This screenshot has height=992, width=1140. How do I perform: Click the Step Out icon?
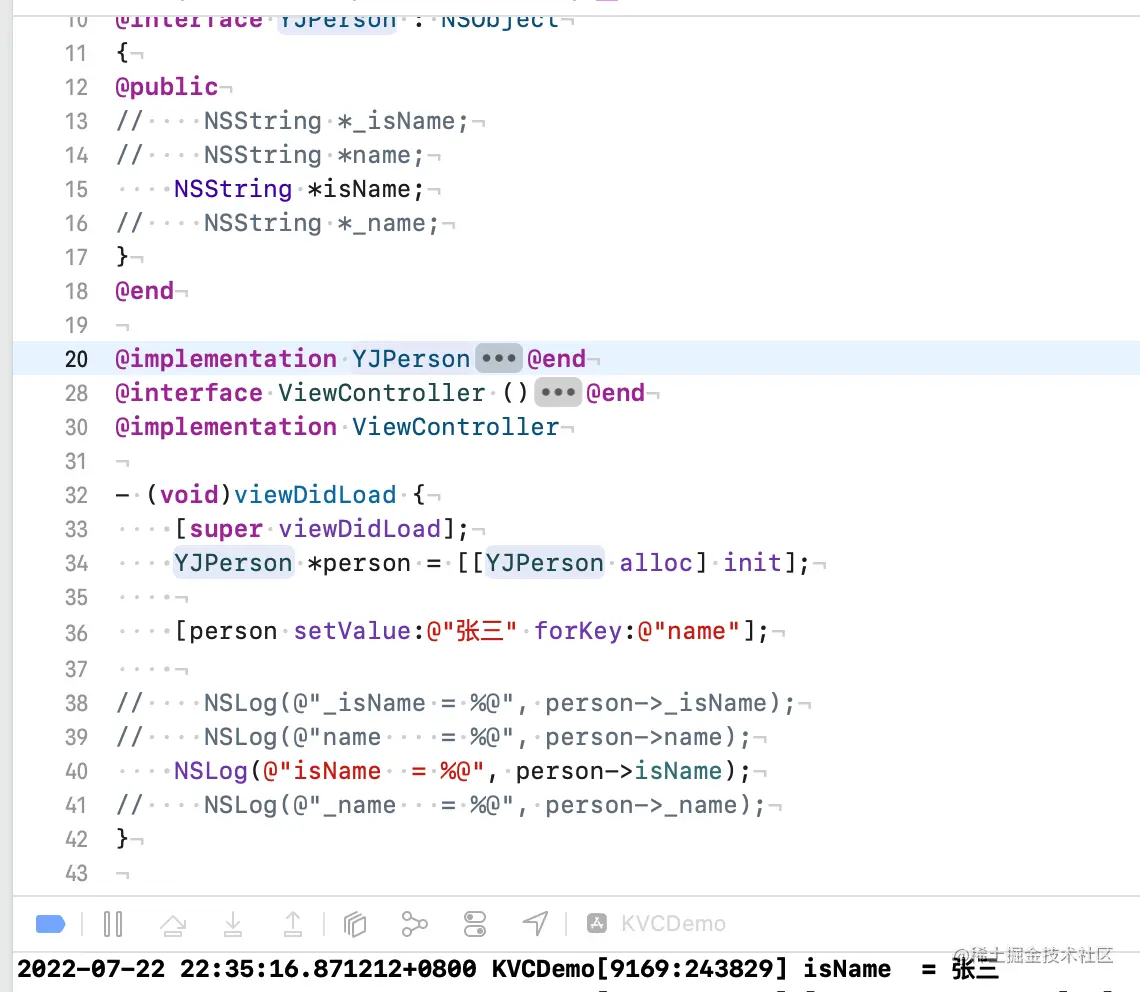tap(293, 923)
